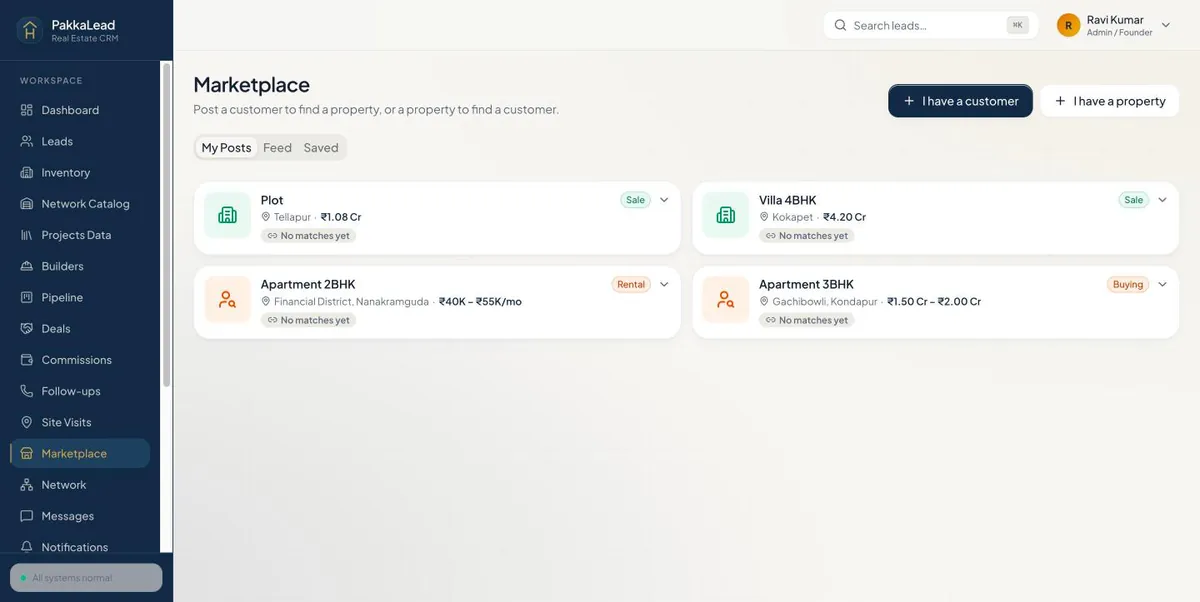
Task: Open Dashboard via its grid icon
Action: click(27, 110)
